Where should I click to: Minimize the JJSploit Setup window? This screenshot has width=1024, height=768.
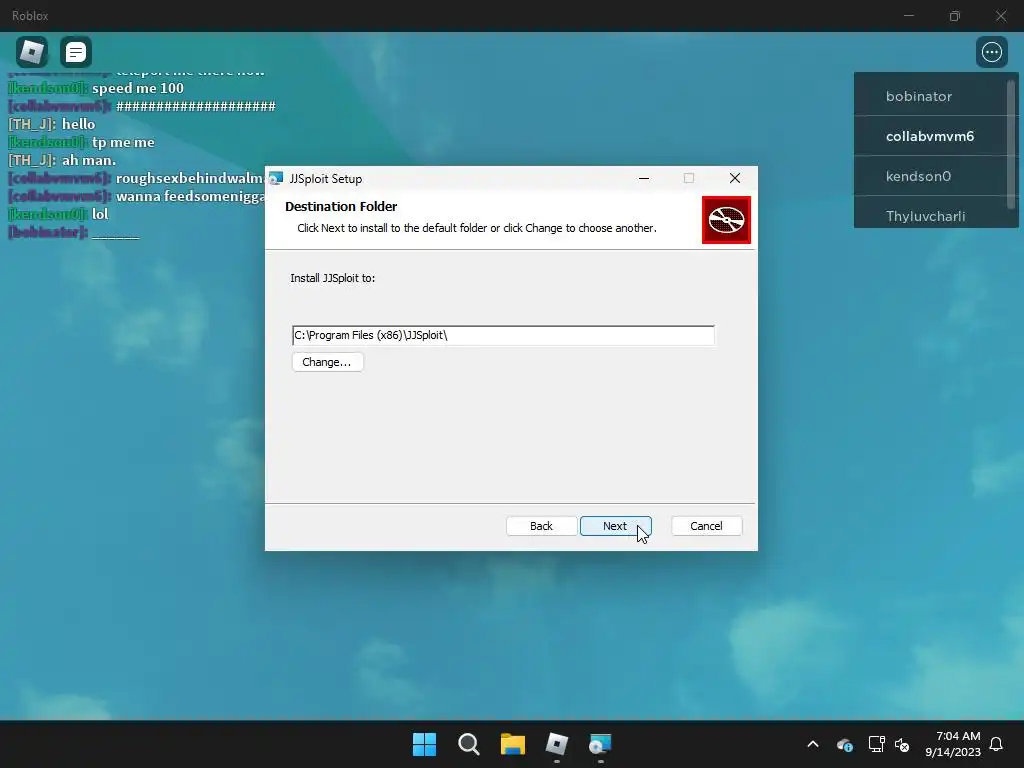(644, 178)
